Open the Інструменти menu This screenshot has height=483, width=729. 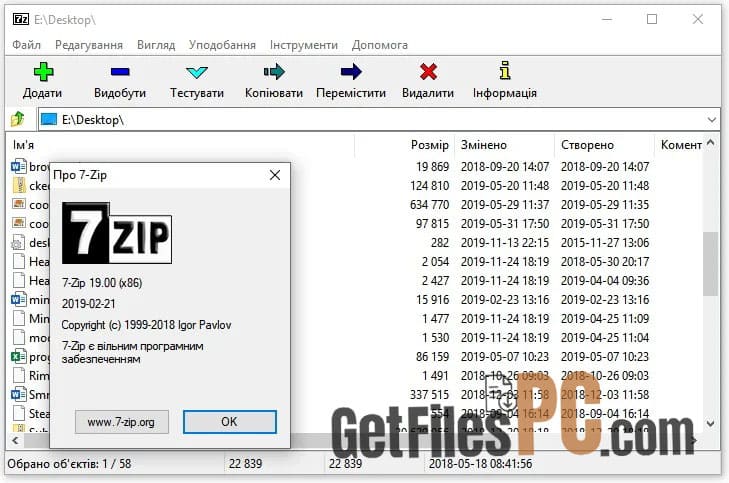(304, 45)
